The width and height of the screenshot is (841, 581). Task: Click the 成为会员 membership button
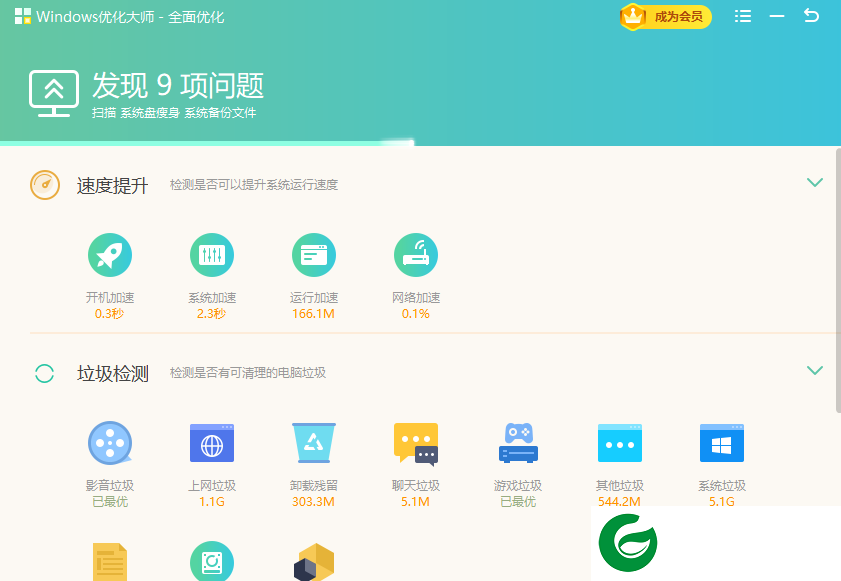click(x=666, y=17)
